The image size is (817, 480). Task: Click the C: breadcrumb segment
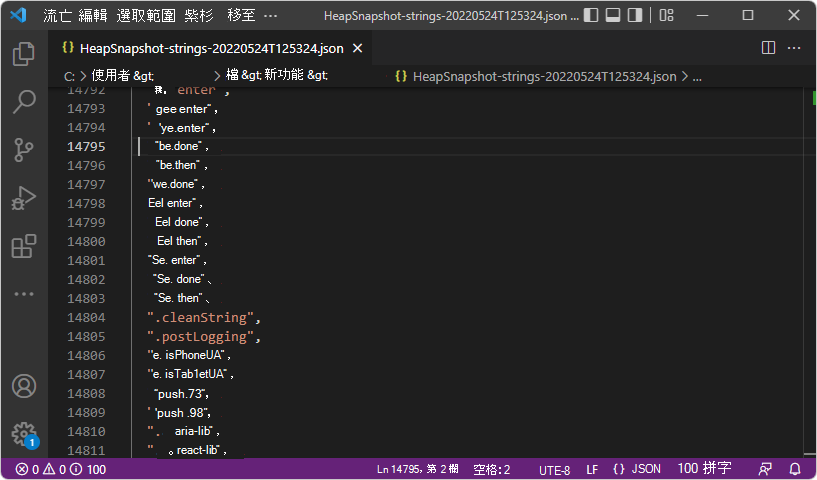tap(69, 76)
